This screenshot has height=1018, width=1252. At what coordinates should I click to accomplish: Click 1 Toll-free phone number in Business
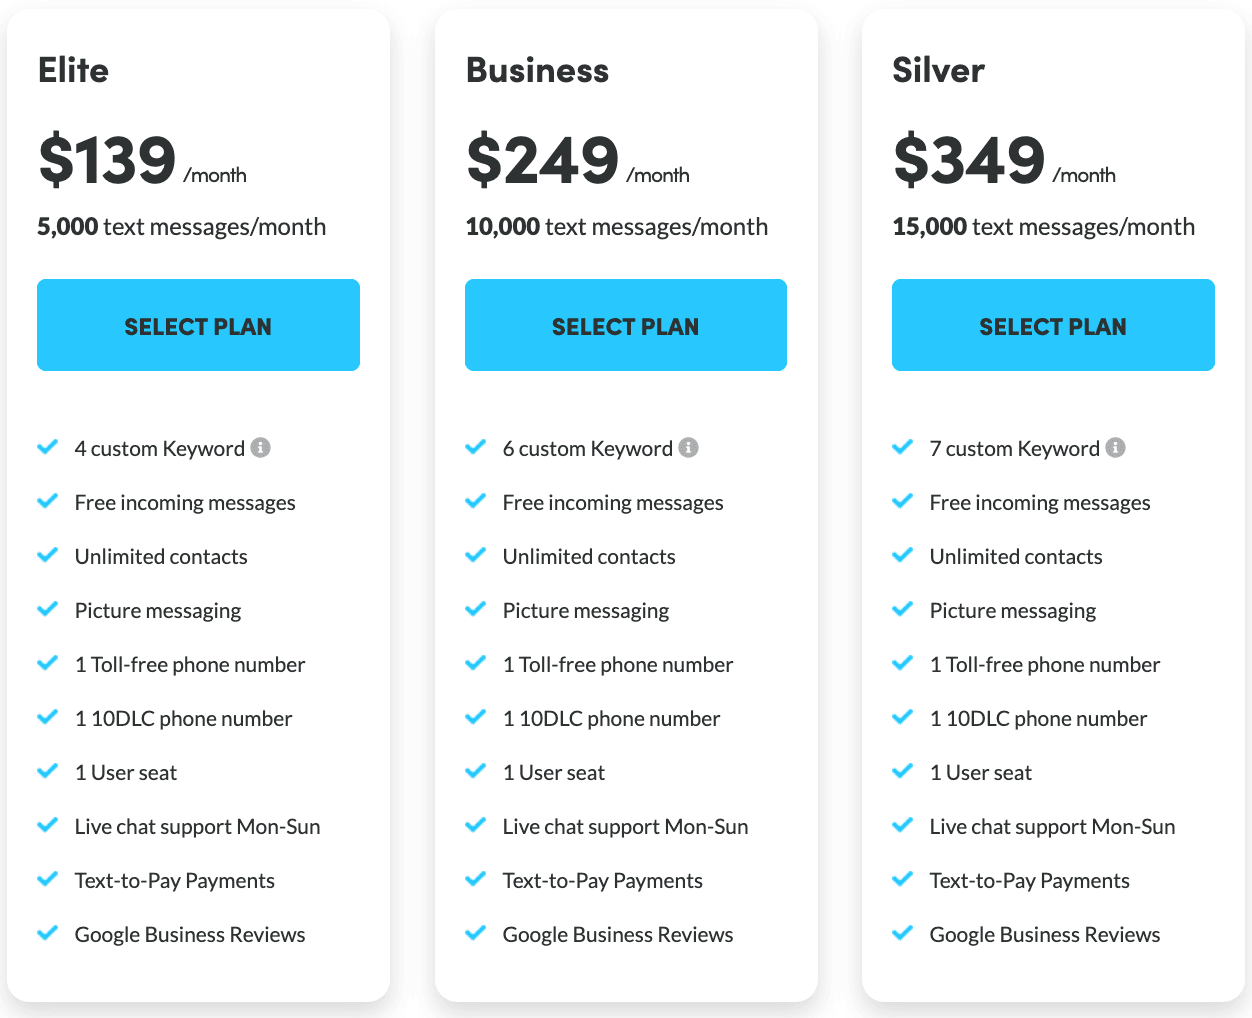coord(618,665)
